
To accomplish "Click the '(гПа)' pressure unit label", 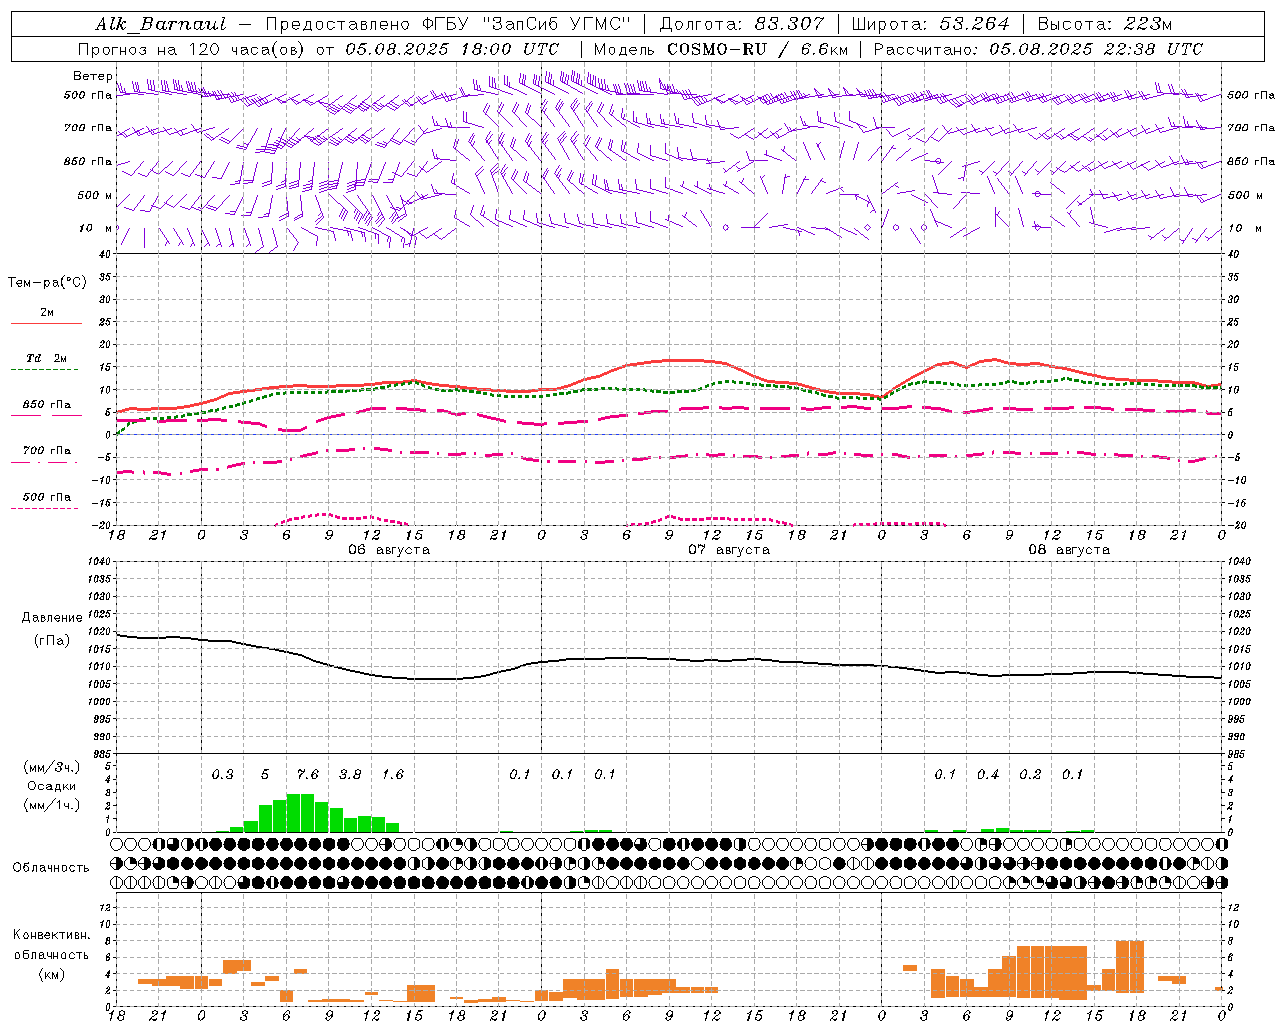I will (50, 640).
